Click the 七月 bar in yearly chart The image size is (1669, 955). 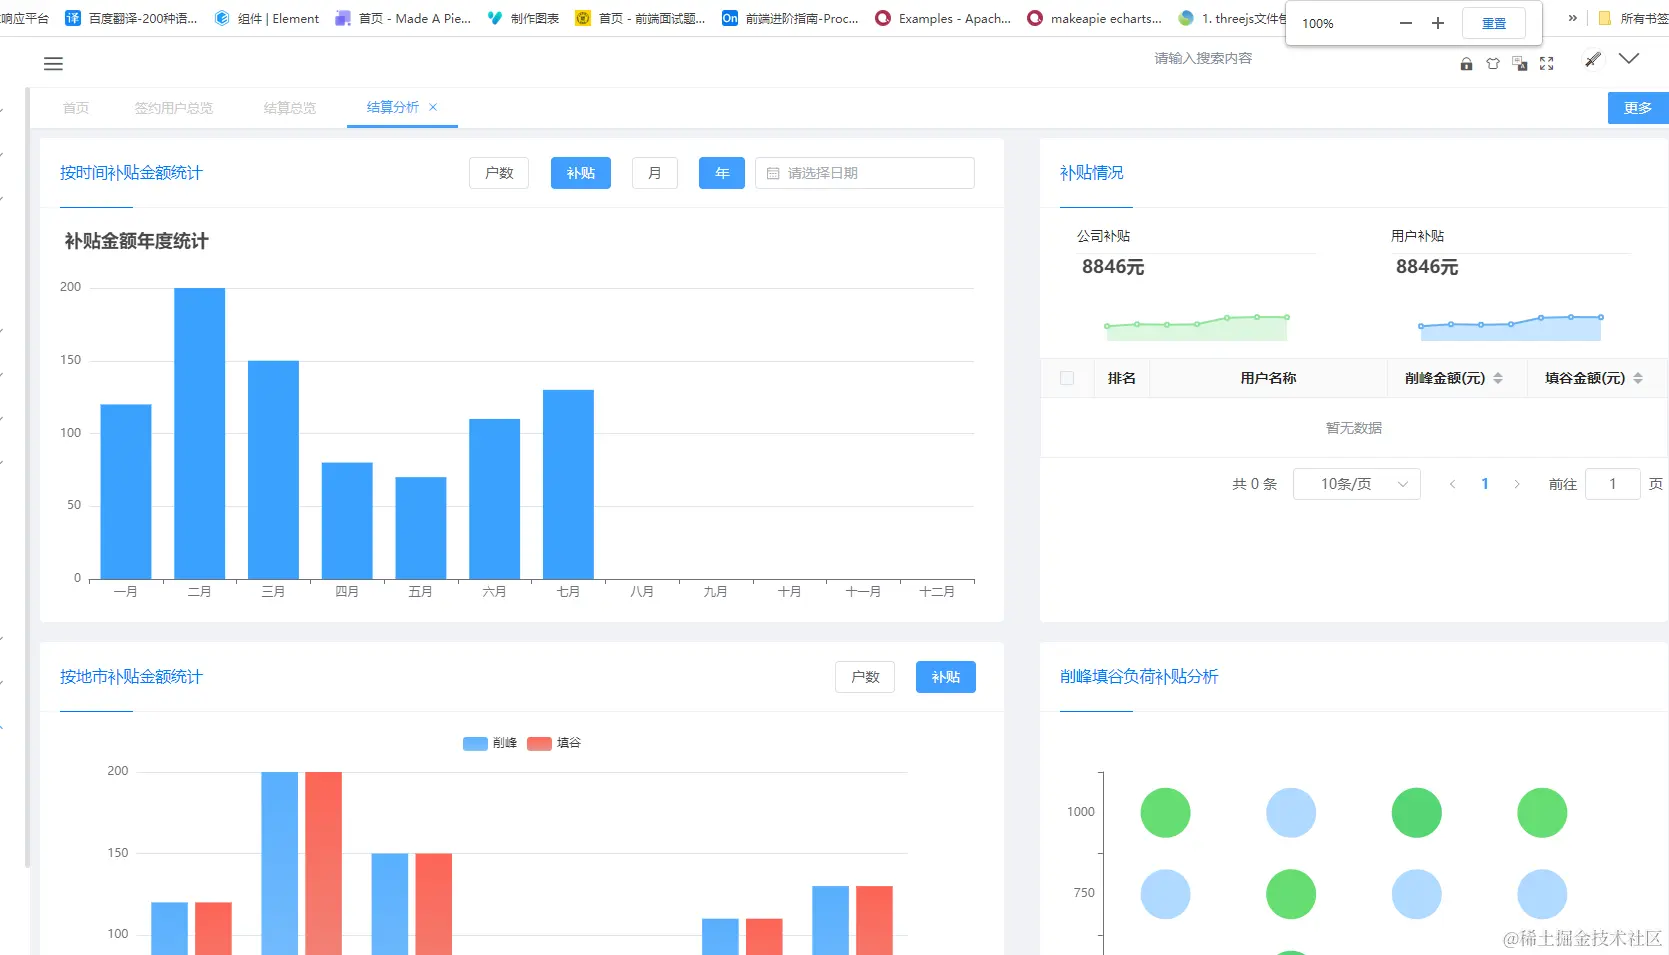point(568,484)
